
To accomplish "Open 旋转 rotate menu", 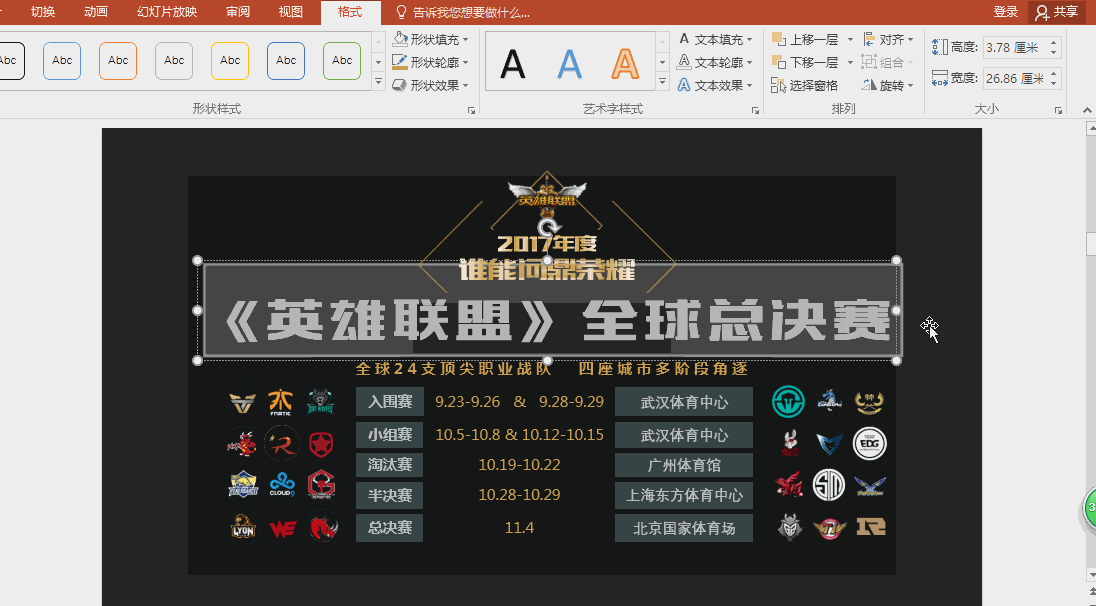I will point(888,85).
